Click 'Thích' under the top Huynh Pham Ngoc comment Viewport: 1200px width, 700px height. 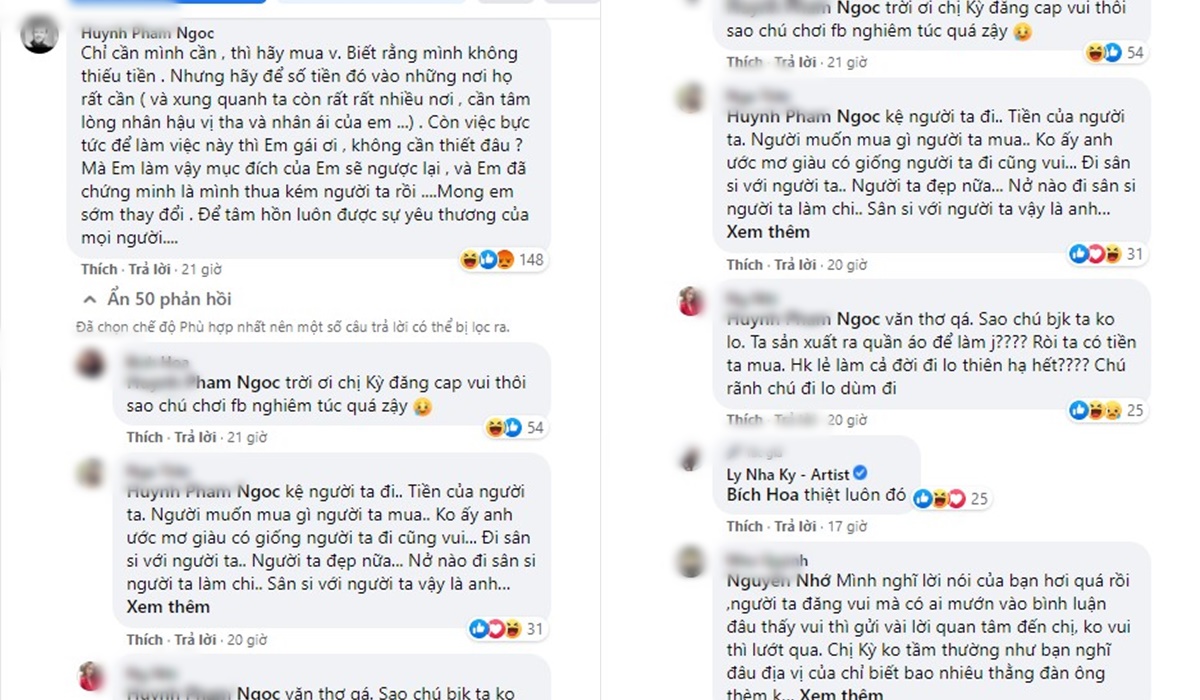[99, 269]
